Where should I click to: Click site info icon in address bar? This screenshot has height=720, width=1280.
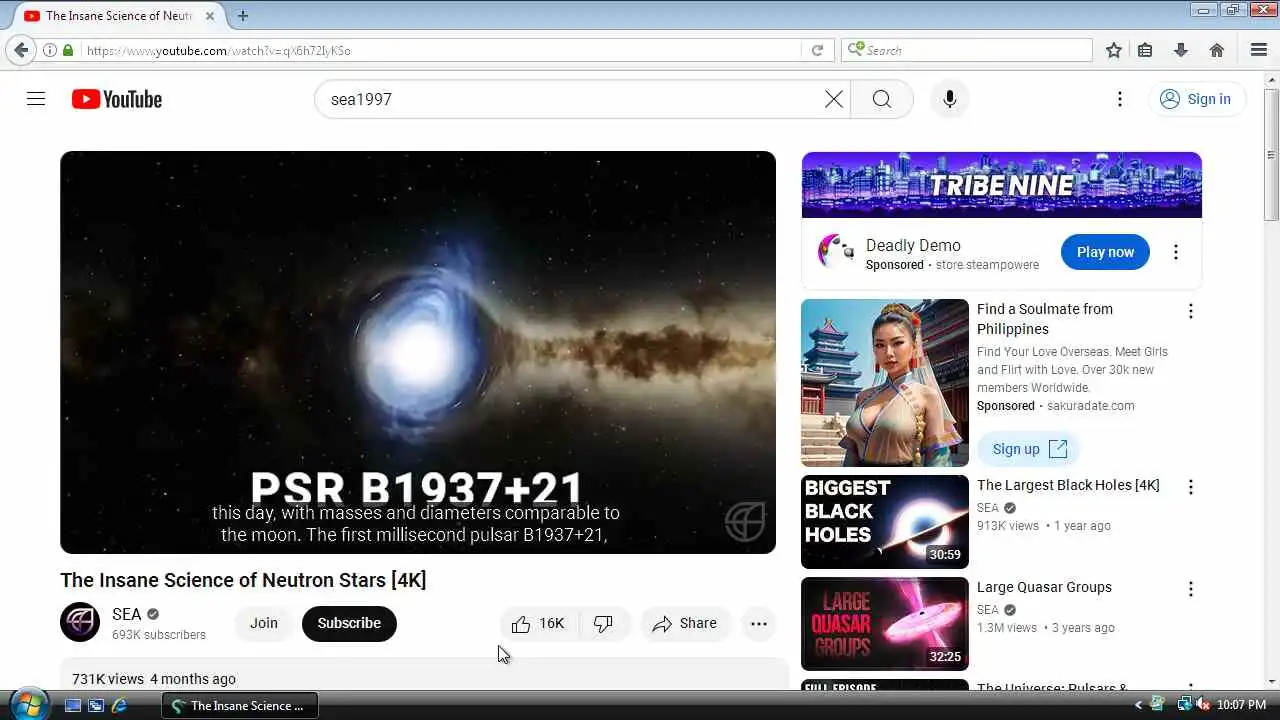pos(50,50)
